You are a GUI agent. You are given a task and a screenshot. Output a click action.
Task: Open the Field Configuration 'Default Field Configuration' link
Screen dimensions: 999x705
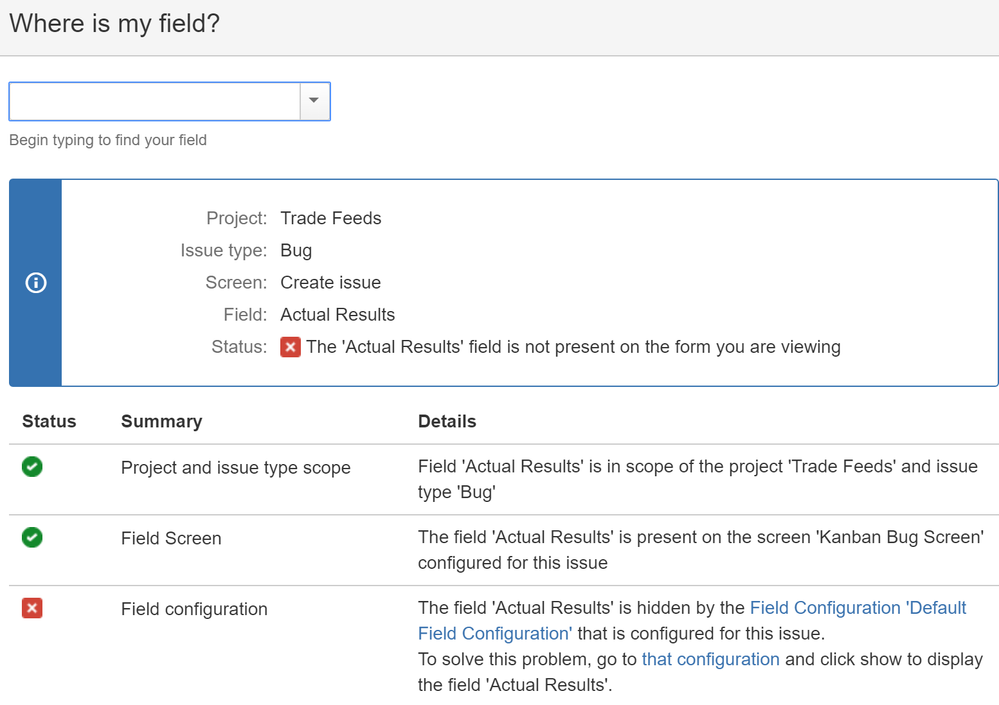(857, 608)
